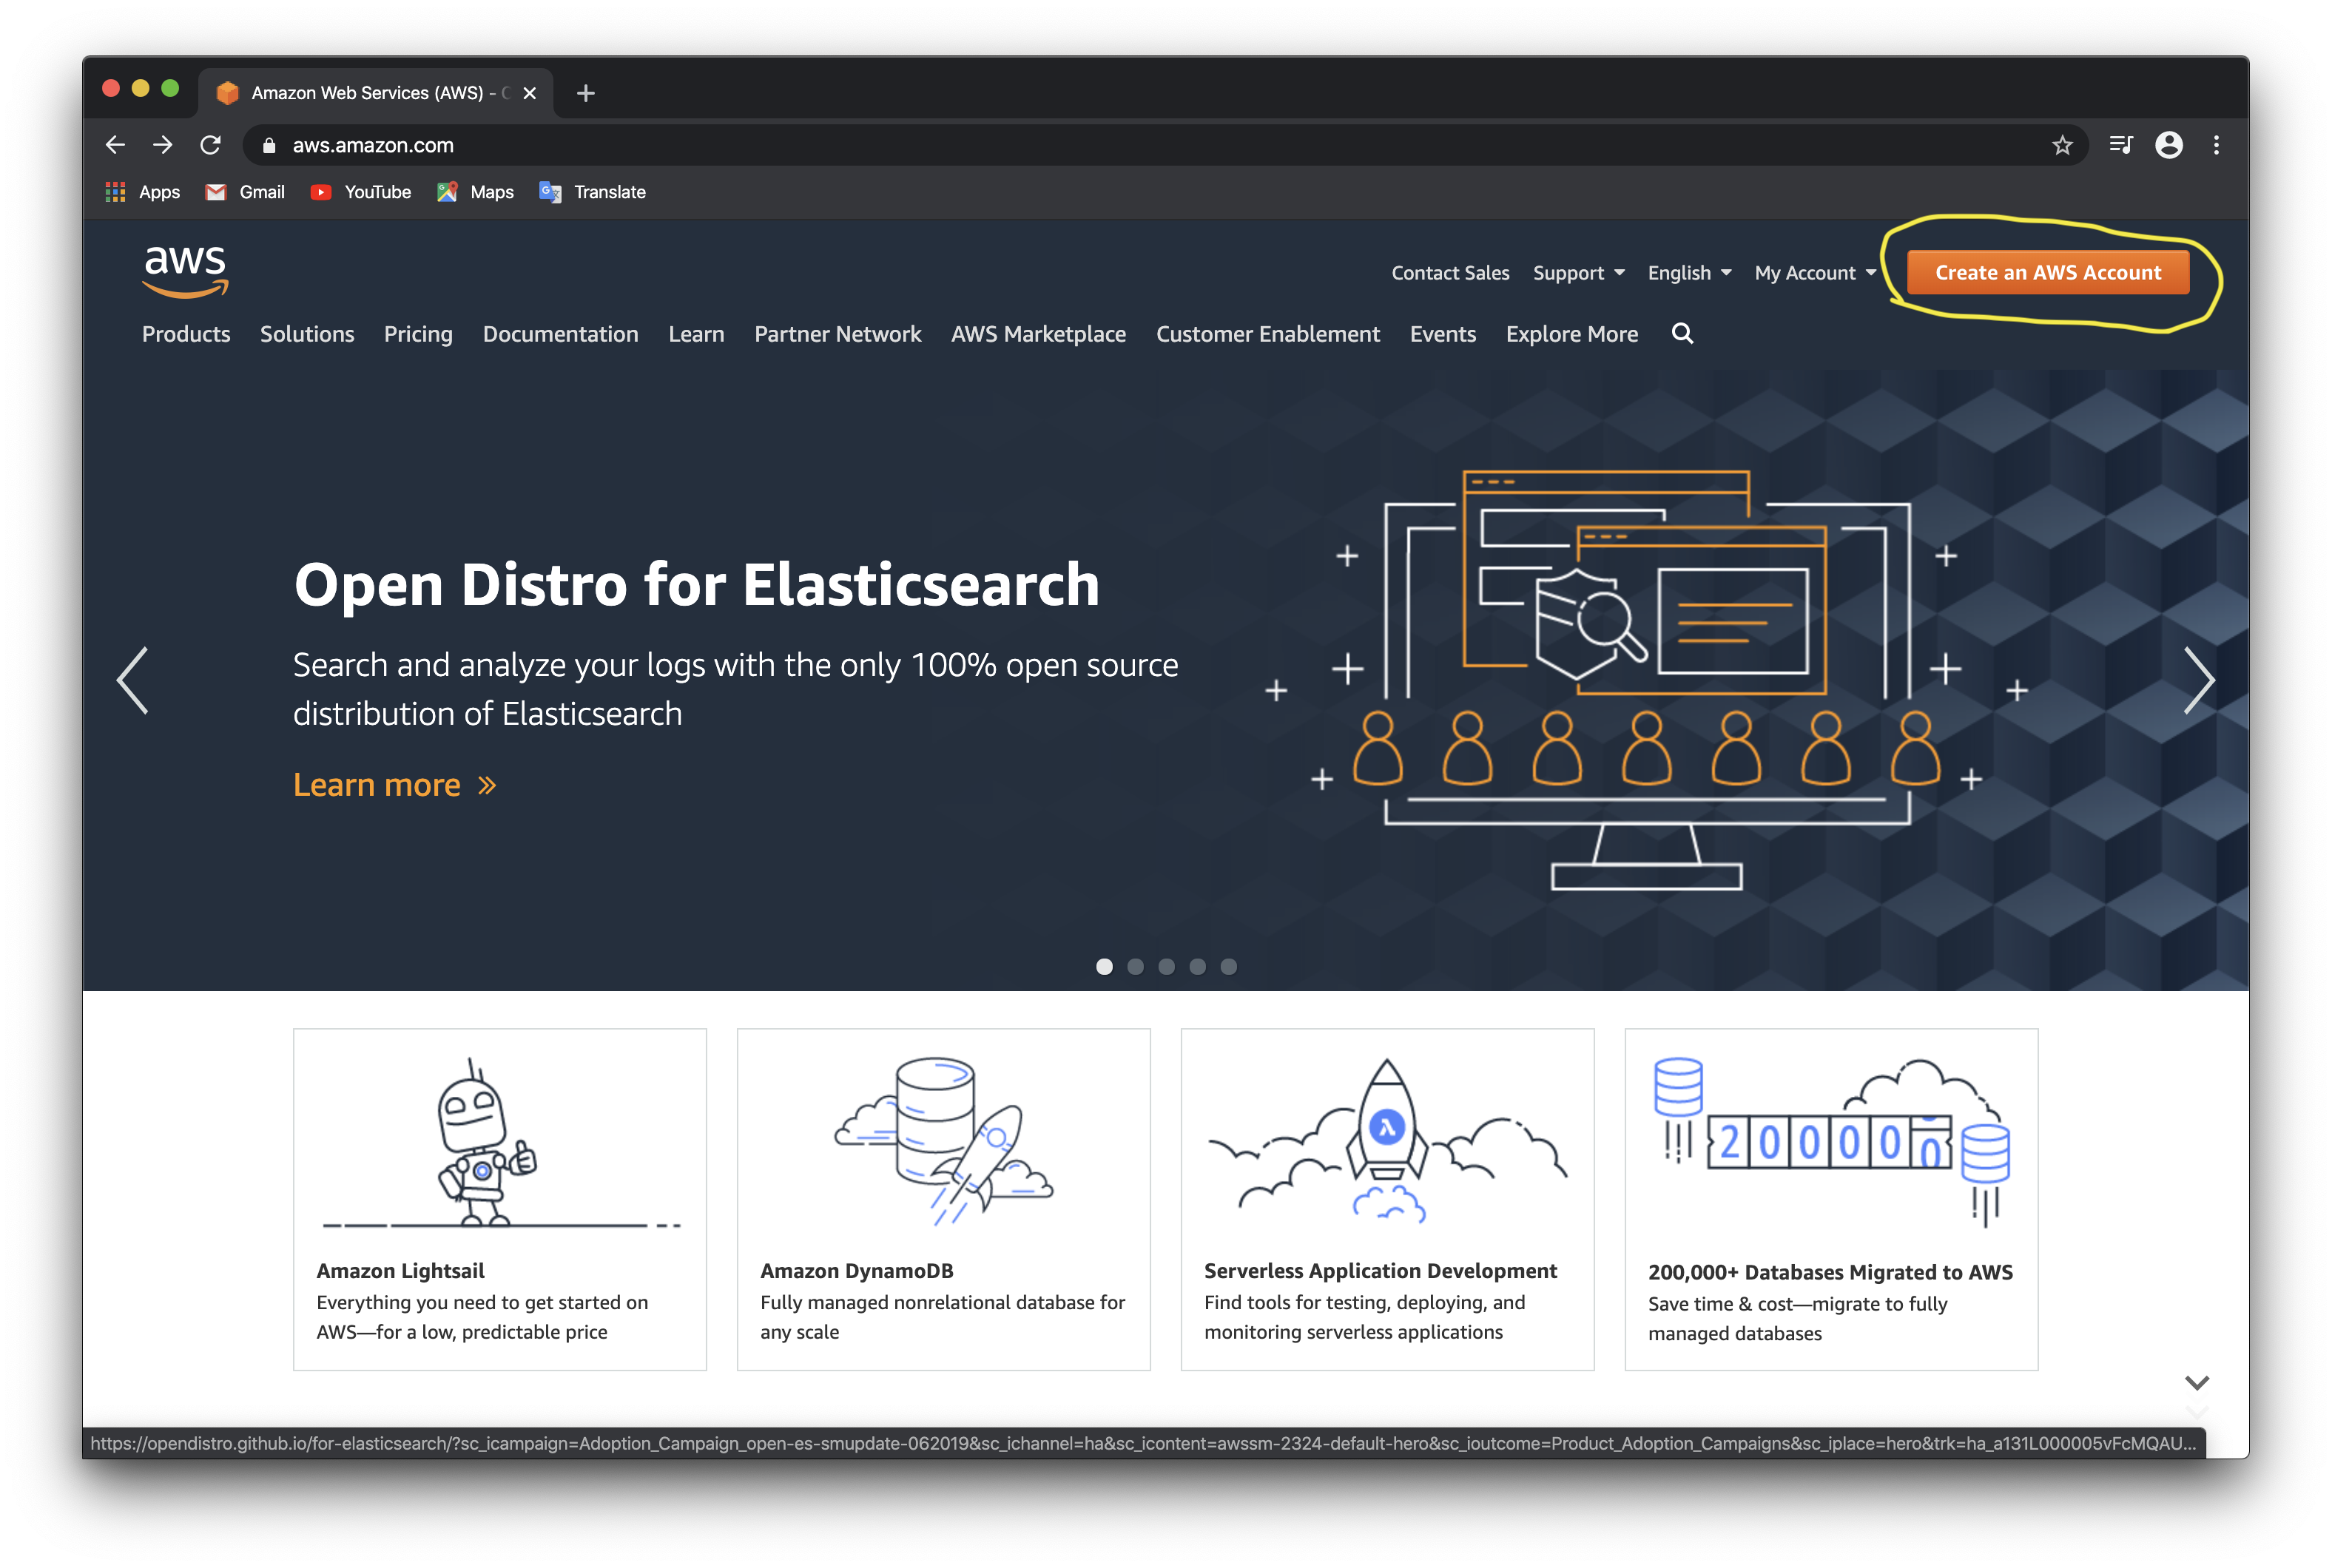2332x1568 pixels.
Task: Open the Amazon Lightsail card
Action: pos(500,1199)
